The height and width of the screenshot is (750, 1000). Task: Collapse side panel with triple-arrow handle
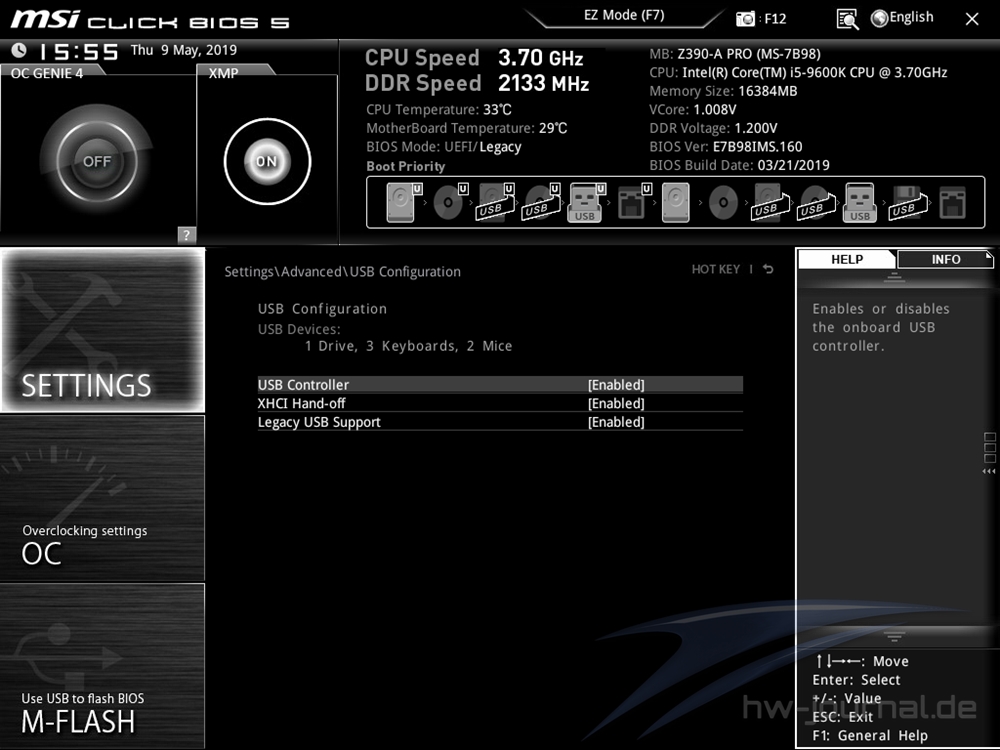989,471
